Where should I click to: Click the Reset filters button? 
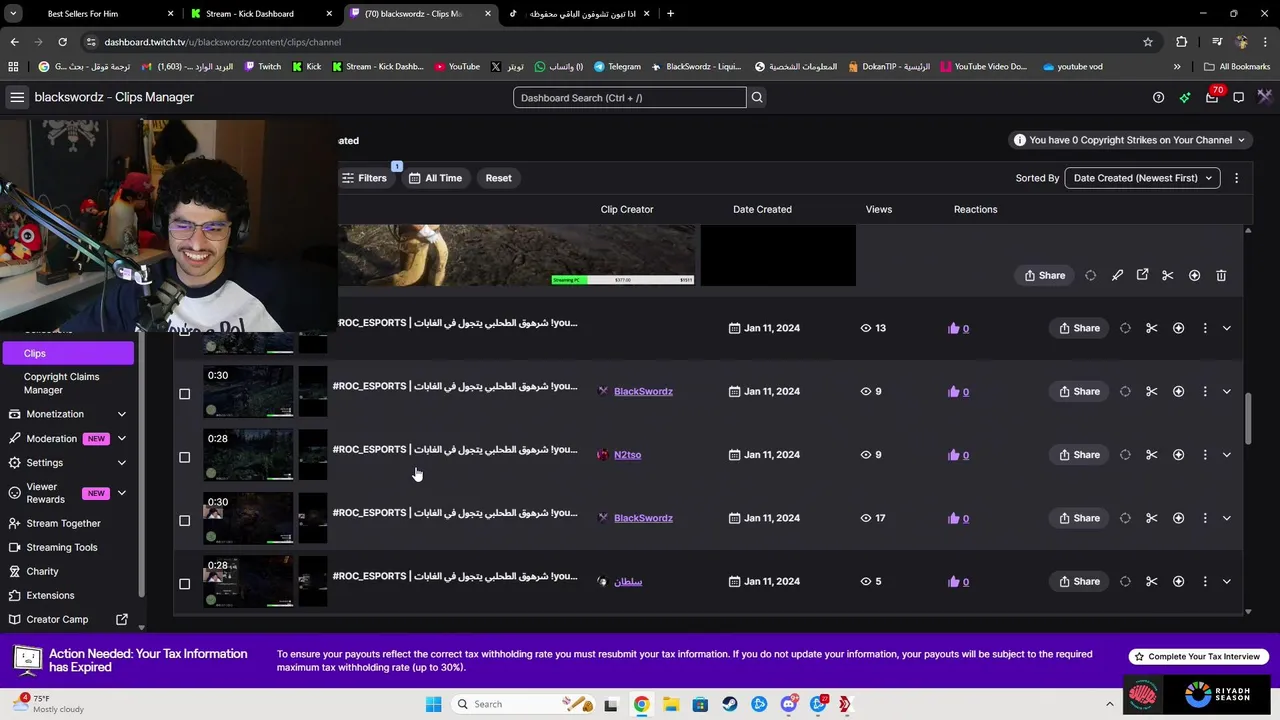(498, 178)
